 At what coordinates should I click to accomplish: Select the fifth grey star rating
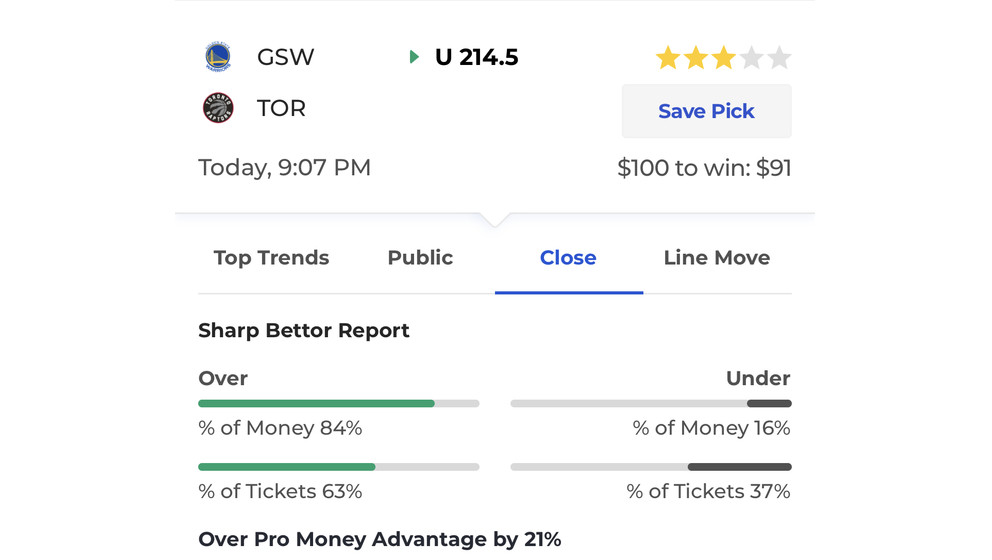[x=779, y=58]
